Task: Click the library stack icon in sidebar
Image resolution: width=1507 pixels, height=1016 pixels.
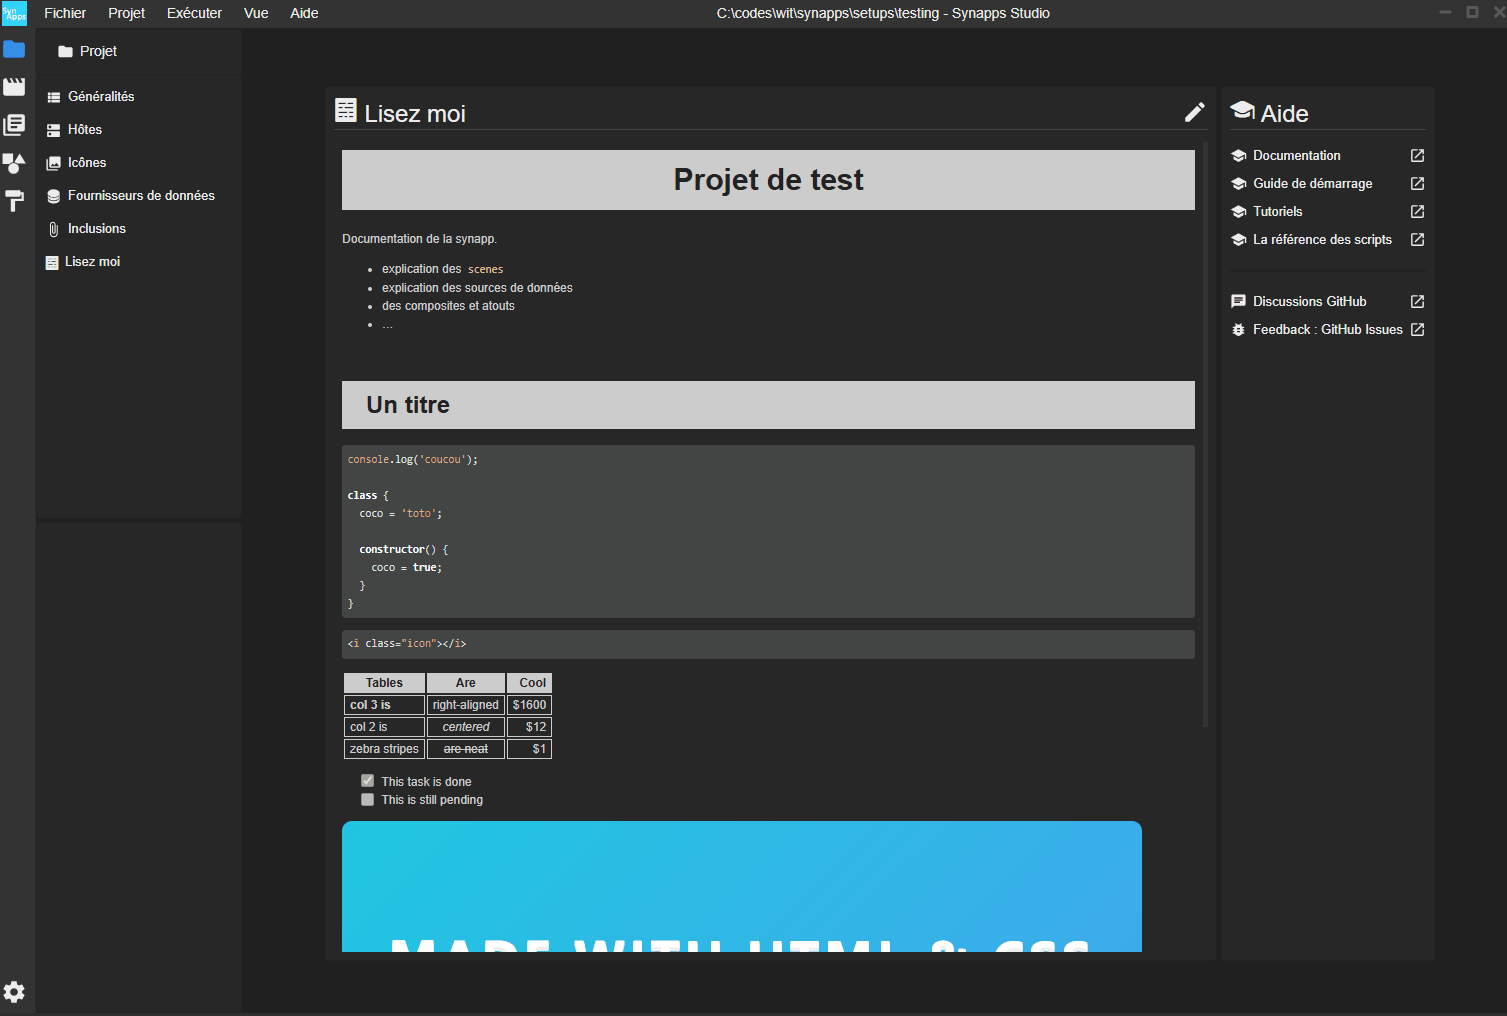Action: (14, 125)
